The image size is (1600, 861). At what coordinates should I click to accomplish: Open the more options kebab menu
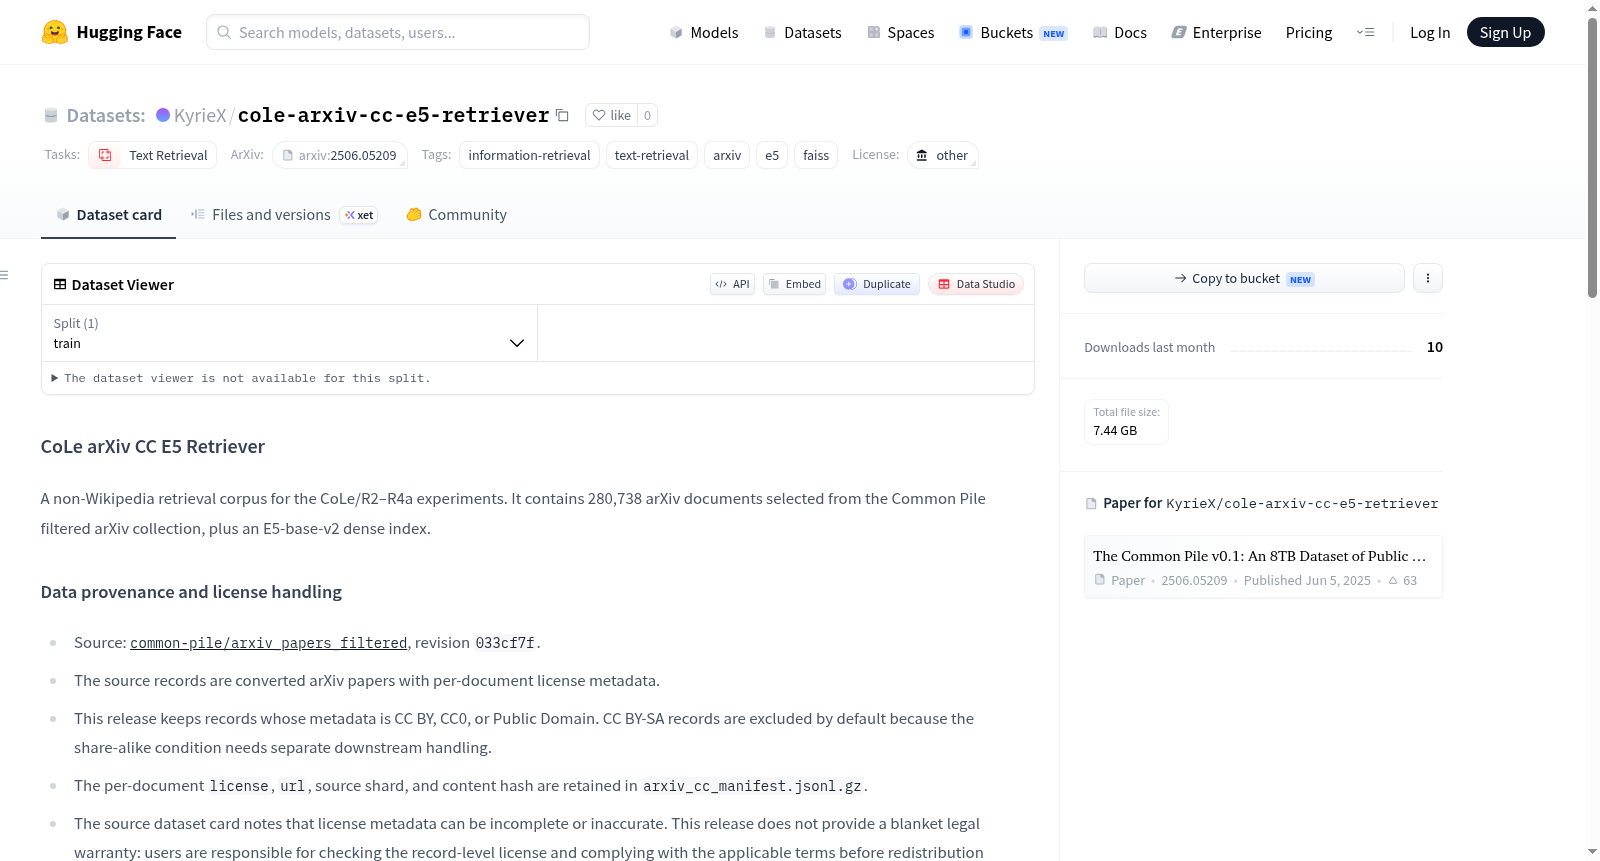[1428, 278]
